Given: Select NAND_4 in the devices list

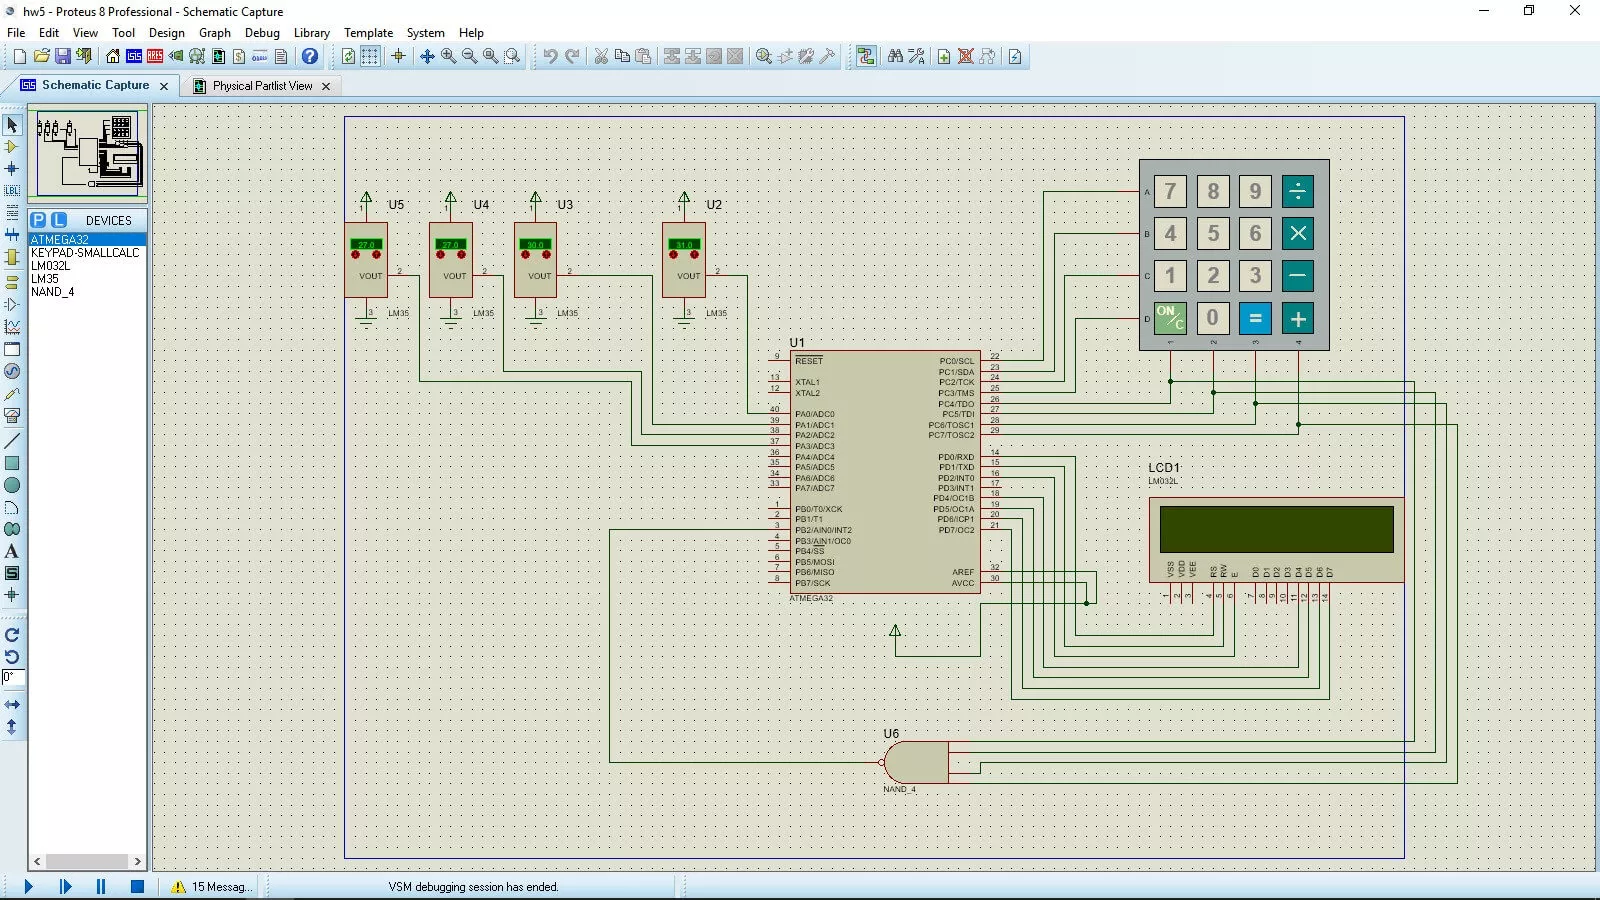Looking at the screenshot, I should (x=87, y=292).
